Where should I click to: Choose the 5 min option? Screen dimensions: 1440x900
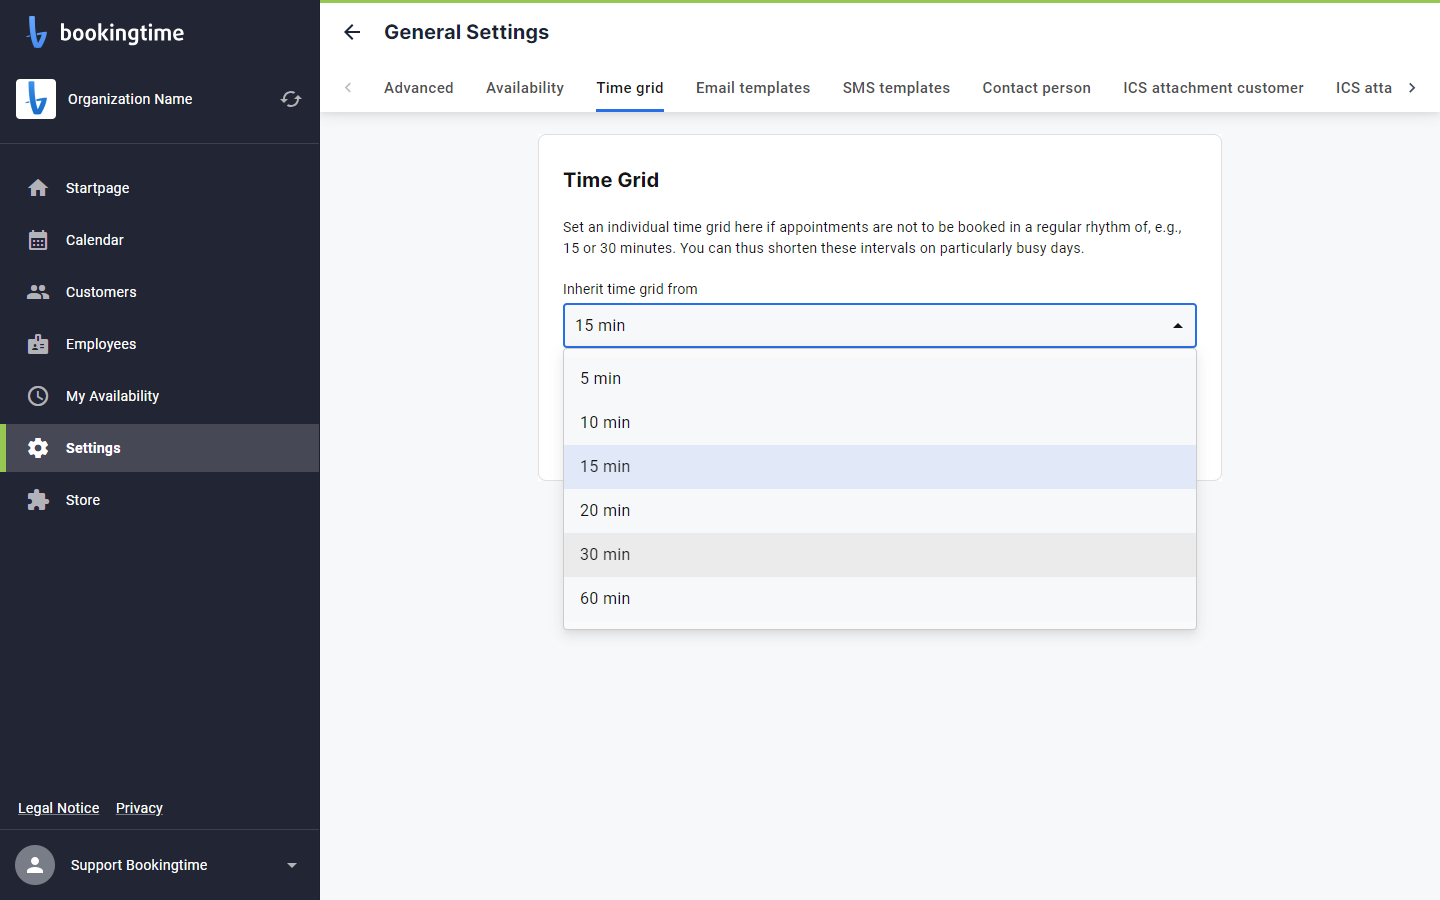coord(880,378)
